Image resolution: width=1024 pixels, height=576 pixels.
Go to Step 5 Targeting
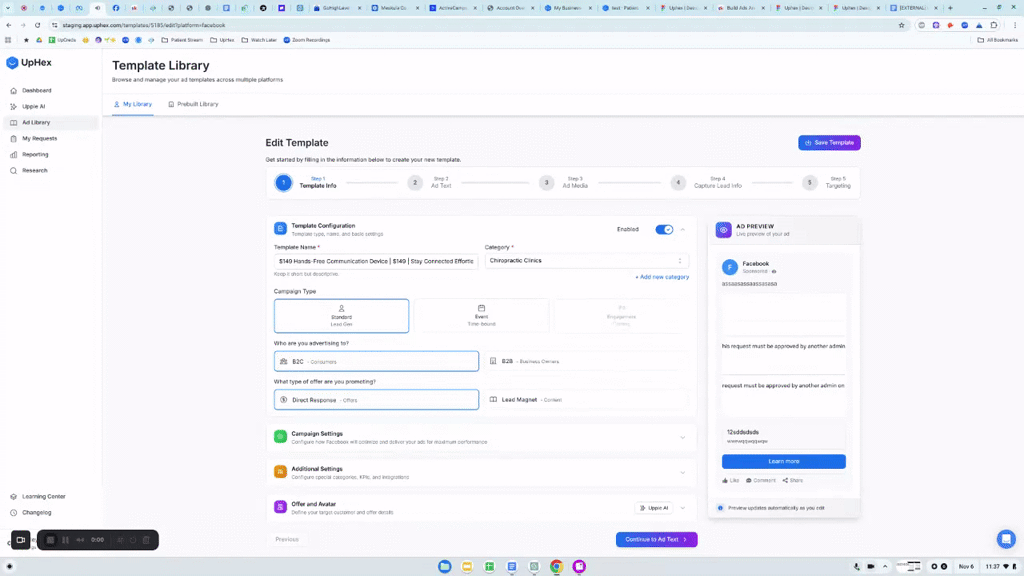(827, 182)
